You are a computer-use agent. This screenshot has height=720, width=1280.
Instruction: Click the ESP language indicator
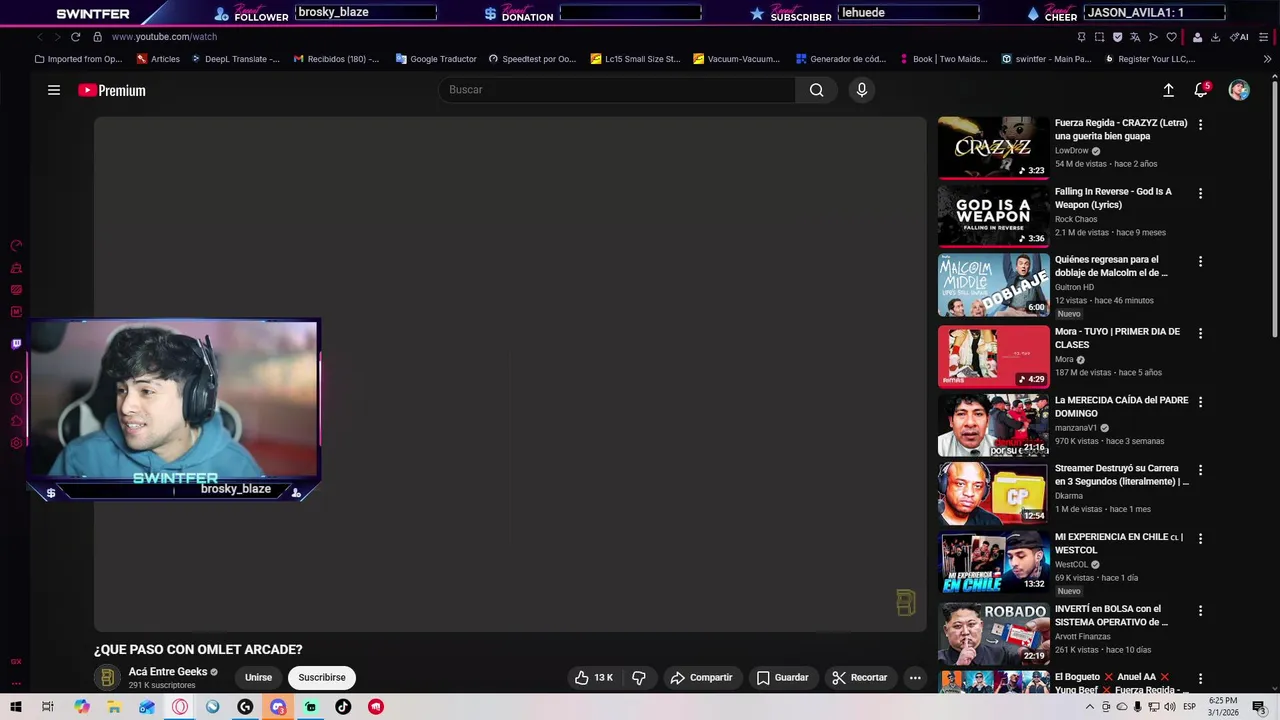(1190, 707)
